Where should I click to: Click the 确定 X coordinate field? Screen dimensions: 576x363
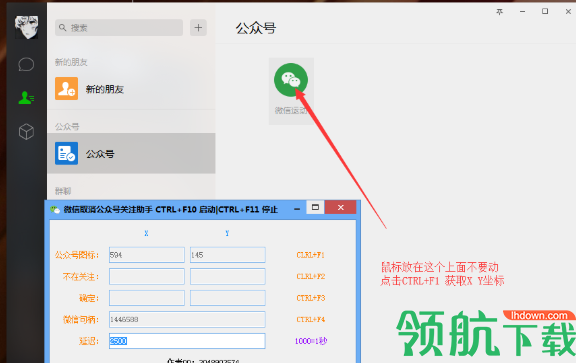[147, 298]
